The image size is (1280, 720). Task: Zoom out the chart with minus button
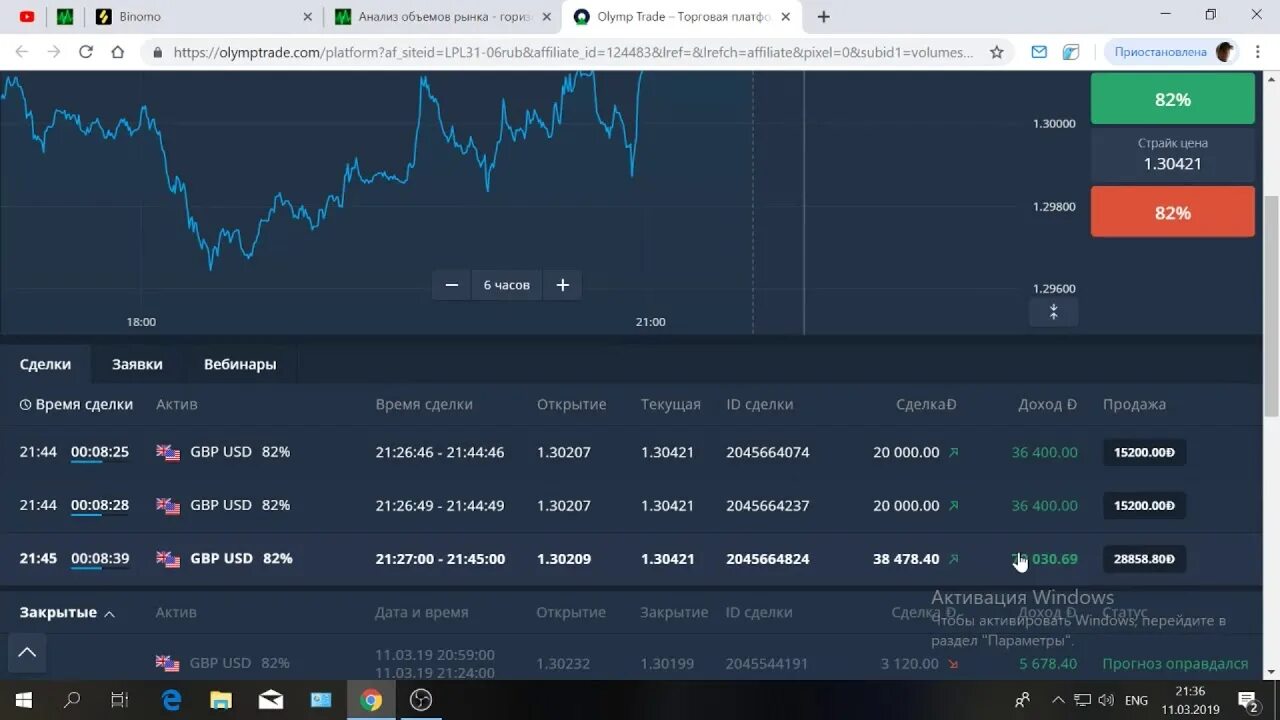(x=452, y=285)
